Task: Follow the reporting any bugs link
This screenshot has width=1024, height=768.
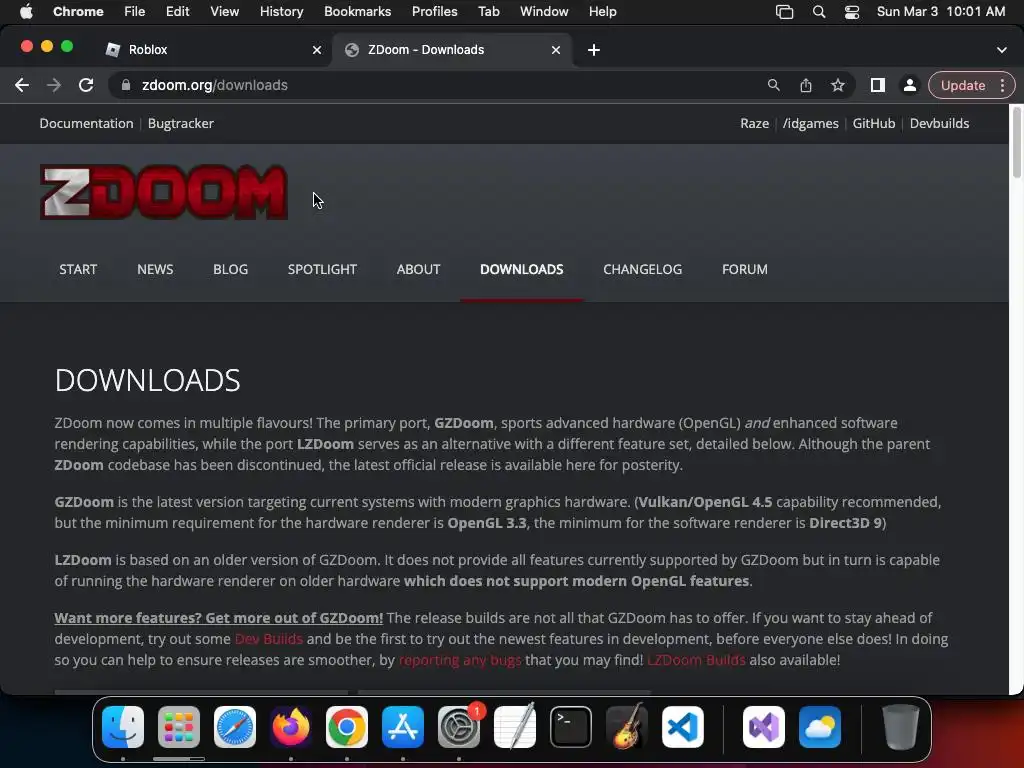Action: click(460, 660)
